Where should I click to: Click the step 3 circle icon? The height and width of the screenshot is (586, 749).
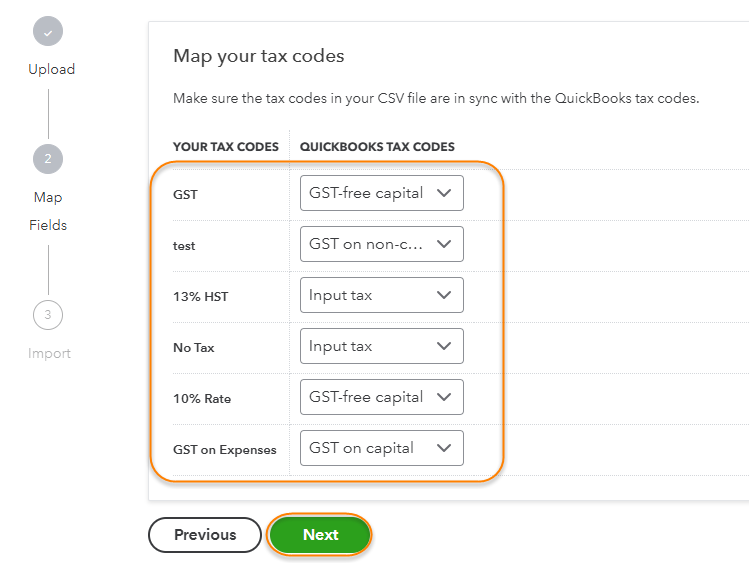48,316
